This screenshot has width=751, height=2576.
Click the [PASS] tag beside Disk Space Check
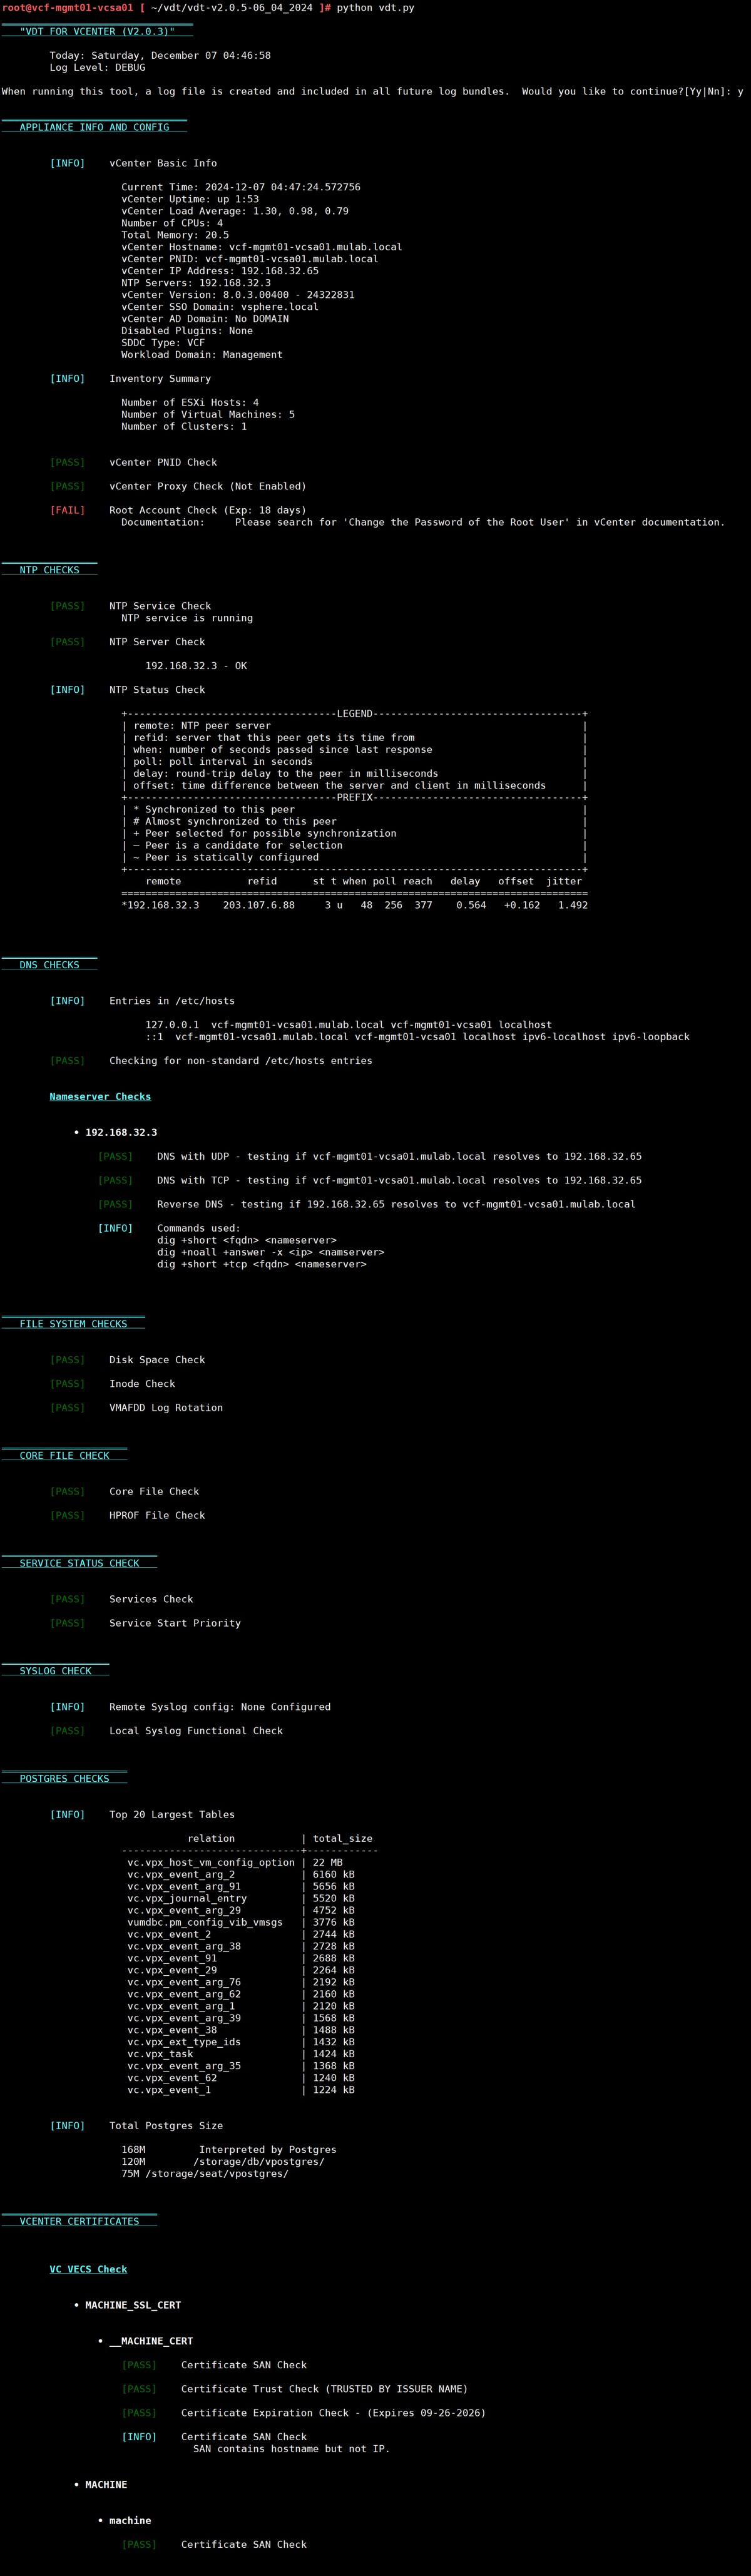tap(67, 1360)
